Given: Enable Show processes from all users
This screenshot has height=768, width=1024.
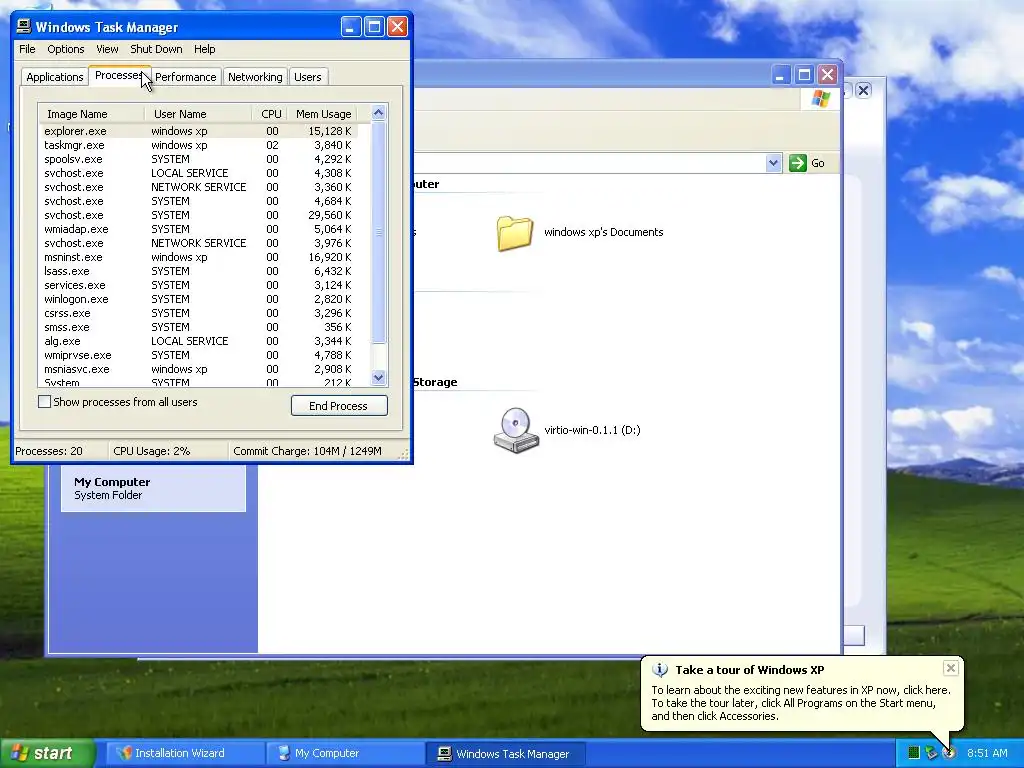Looking at the screenshot, I should click(44, 402).
